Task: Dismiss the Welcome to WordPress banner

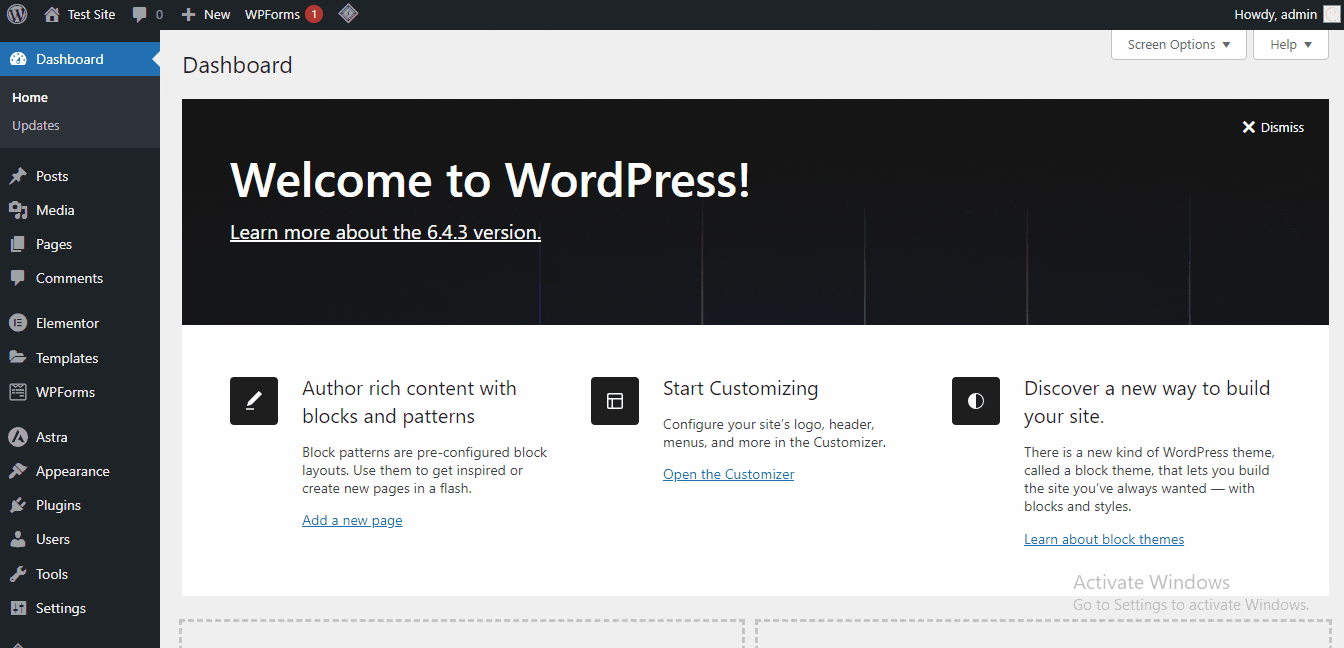Action: point(1272,127)
